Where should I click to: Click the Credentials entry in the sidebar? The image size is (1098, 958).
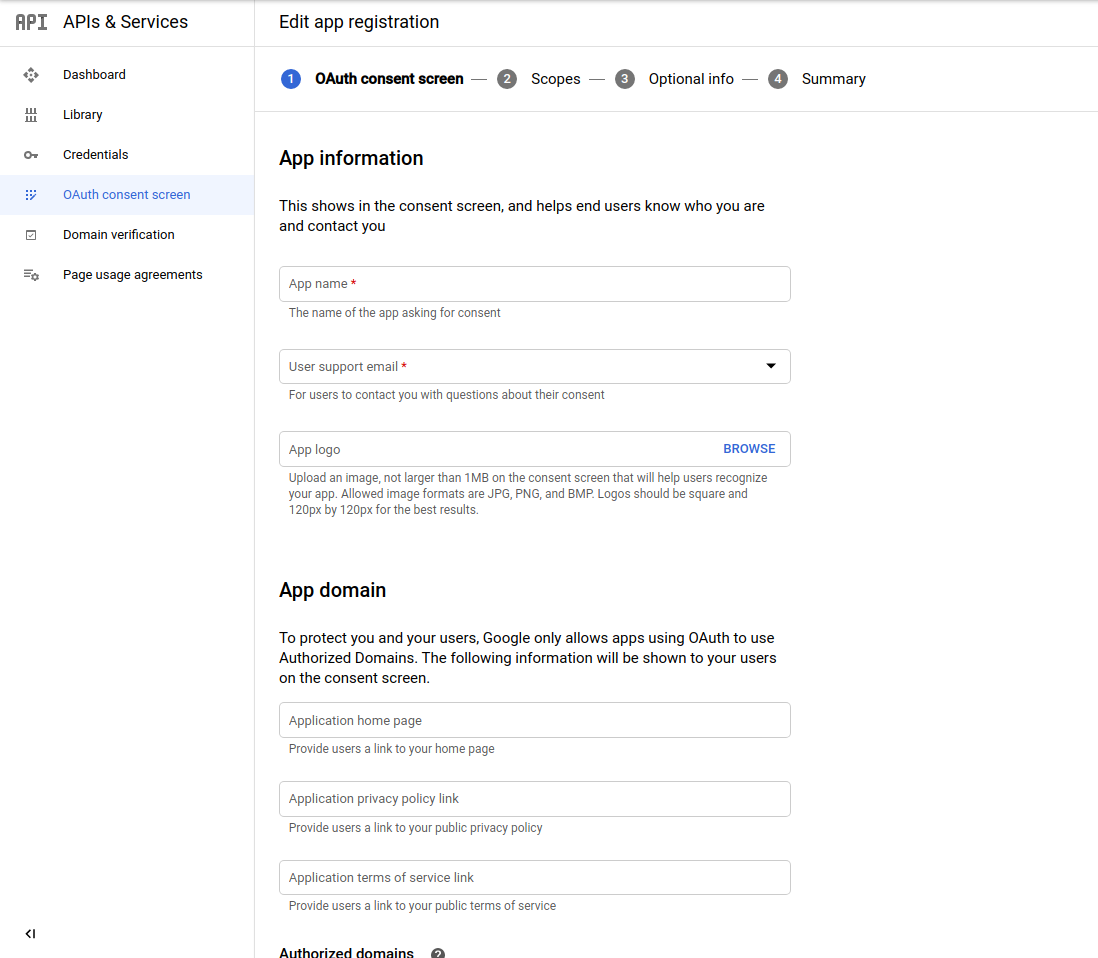[96, 154]
